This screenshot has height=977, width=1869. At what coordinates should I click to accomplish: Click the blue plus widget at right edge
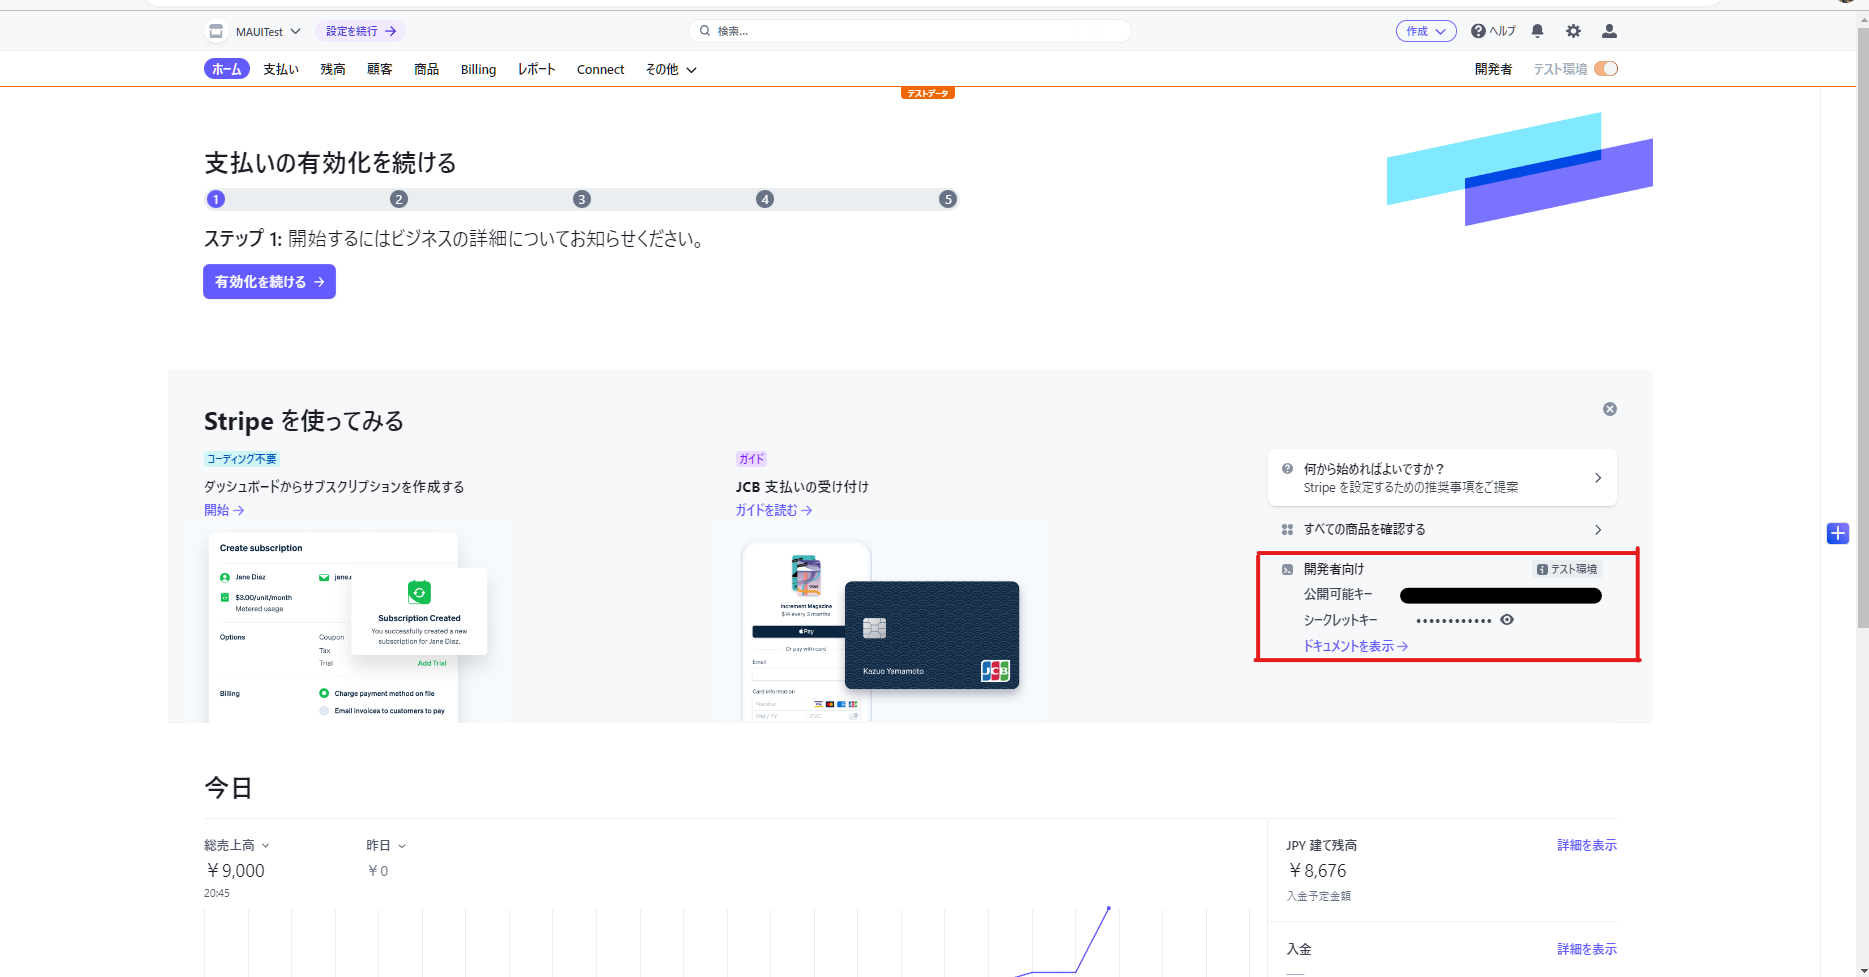(x=1838, y=533)
